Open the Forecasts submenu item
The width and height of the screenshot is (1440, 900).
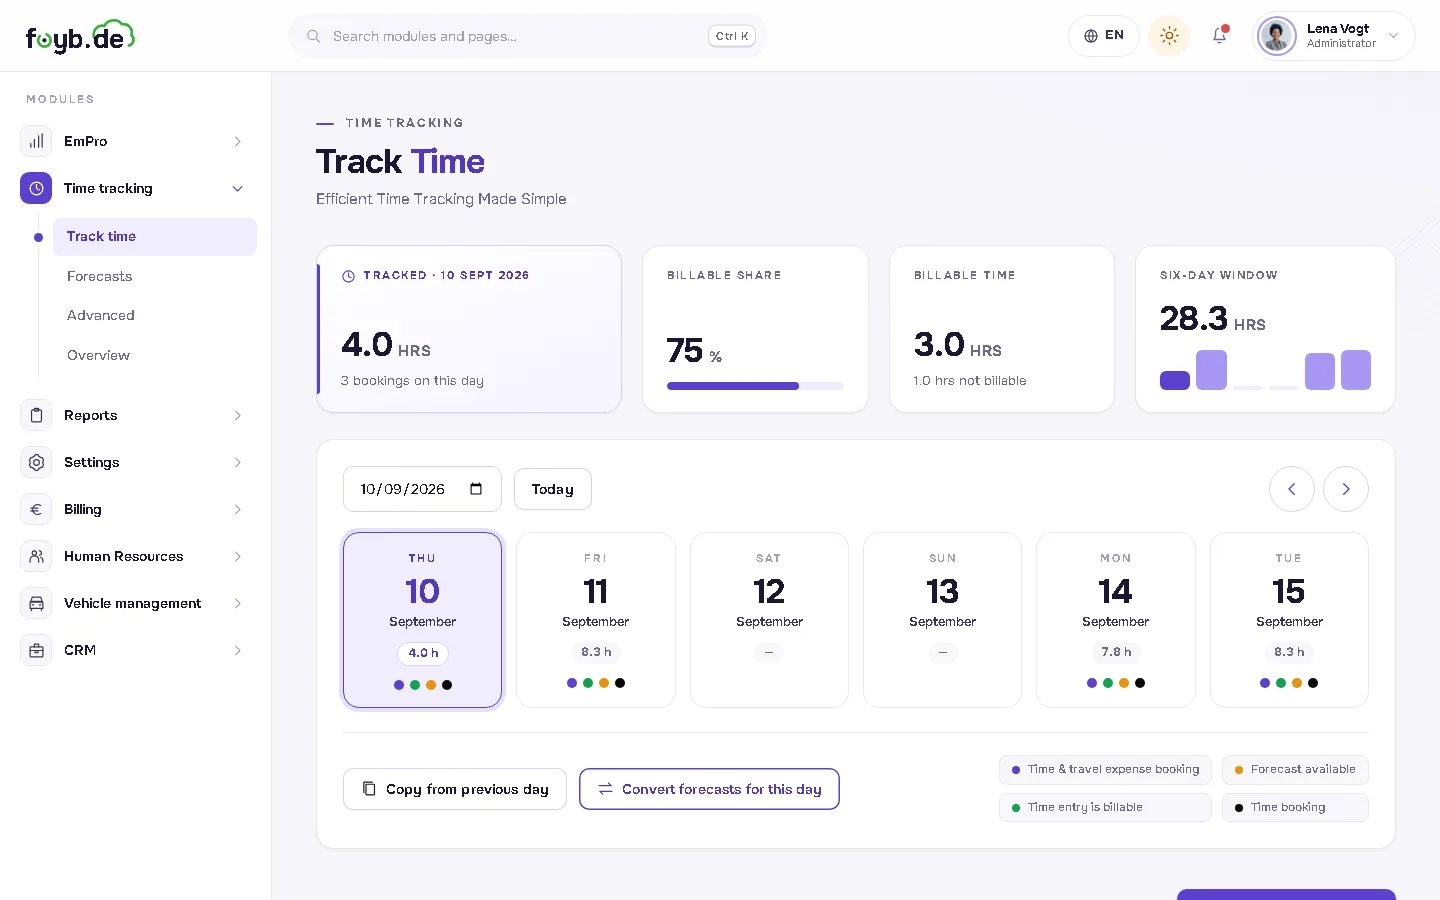[155, 276]
